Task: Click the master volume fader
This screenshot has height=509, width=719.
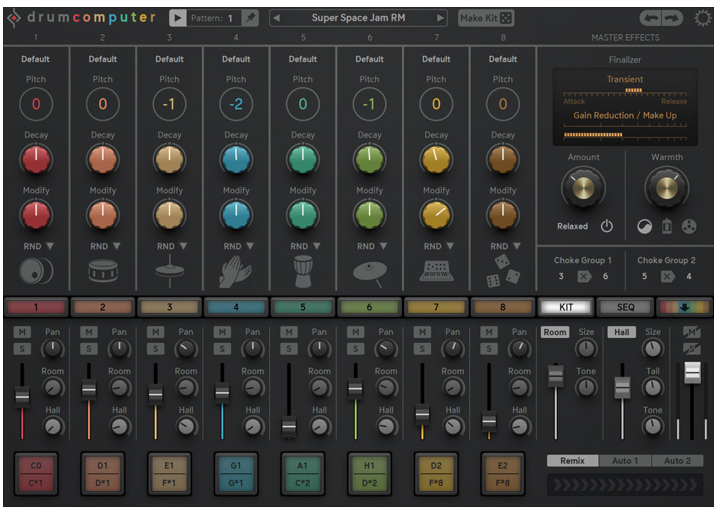Action: pos(692,372)
